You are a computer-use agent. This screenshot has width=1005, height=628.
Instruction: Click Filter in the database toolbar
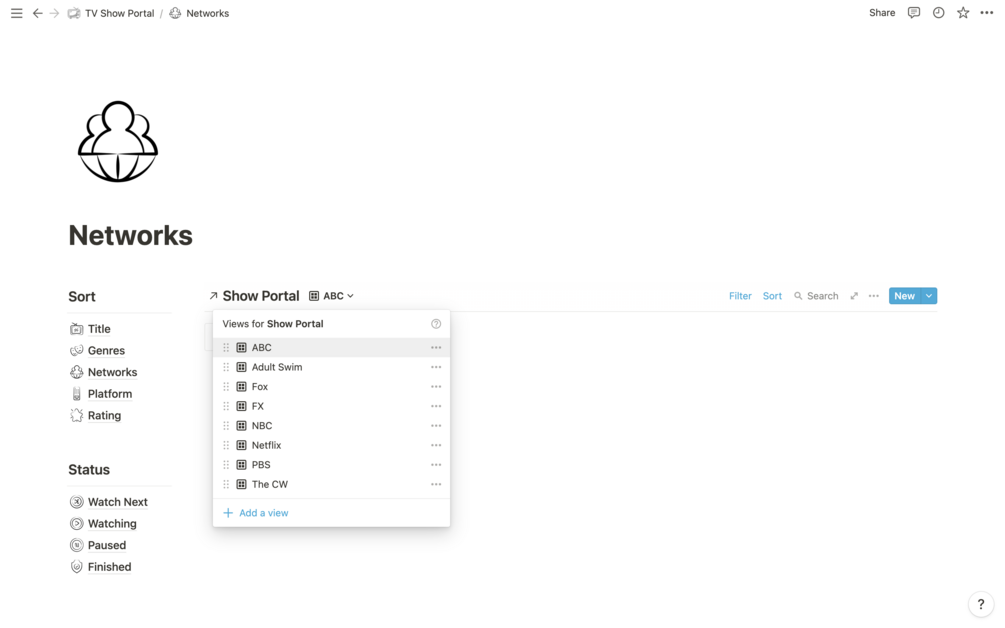point(740,296)
